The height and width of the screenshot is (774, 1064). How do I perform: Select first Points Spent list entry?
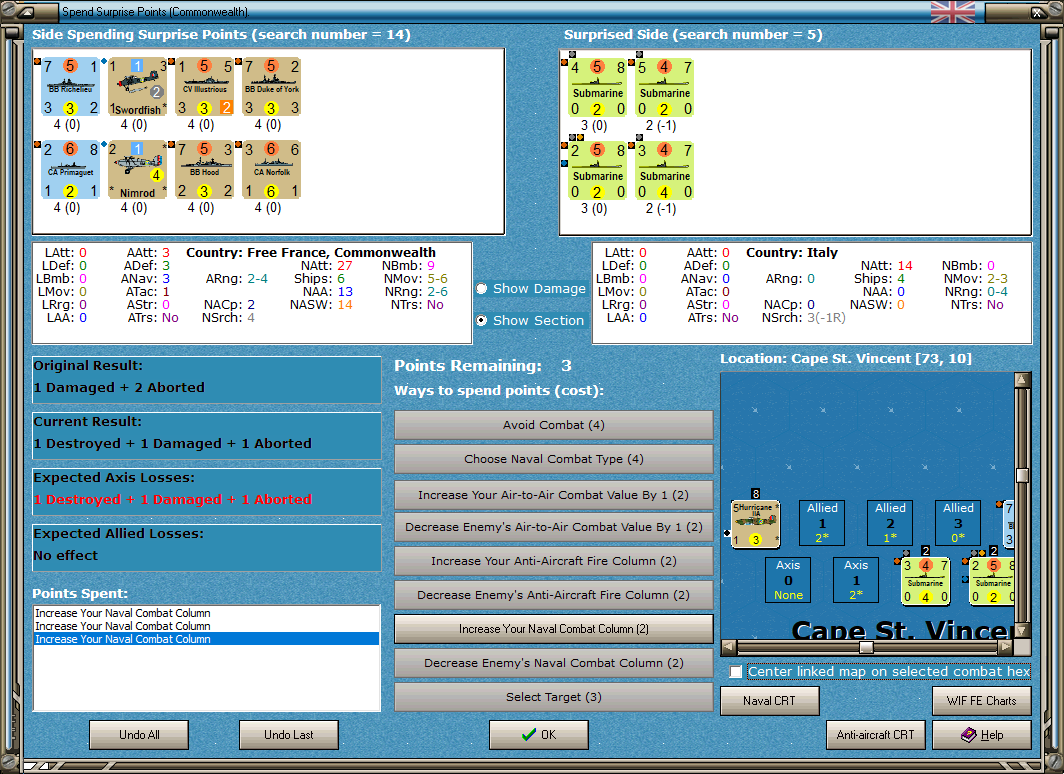pos(206,613)
